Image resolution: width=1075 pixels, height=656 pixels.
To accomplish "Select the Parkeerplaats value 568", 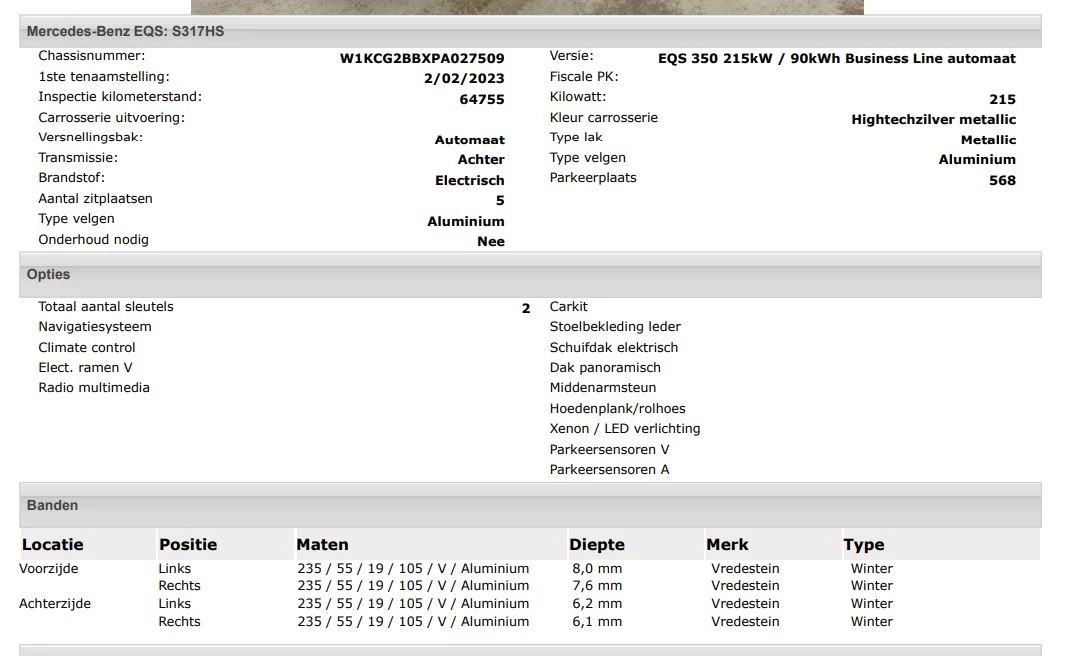I will coord(1002,180).
